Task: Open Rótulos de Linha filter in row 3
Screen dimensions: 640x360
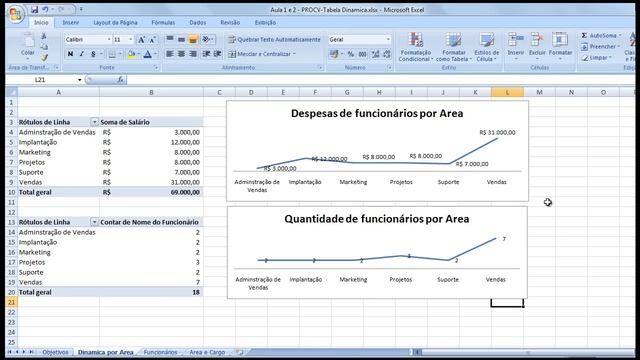Action: 94,122
